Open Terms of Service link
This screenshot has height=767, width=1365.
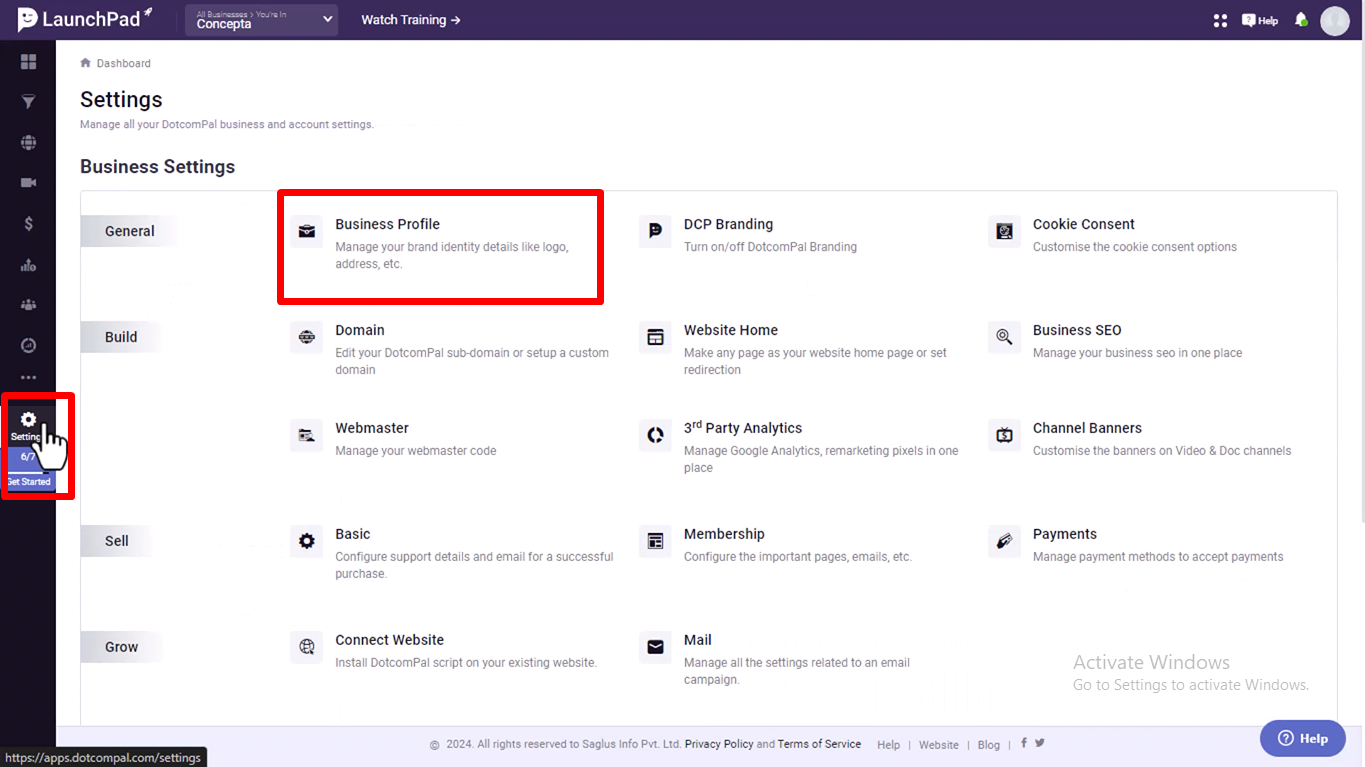pyautogui.click(x=819, y=744)
